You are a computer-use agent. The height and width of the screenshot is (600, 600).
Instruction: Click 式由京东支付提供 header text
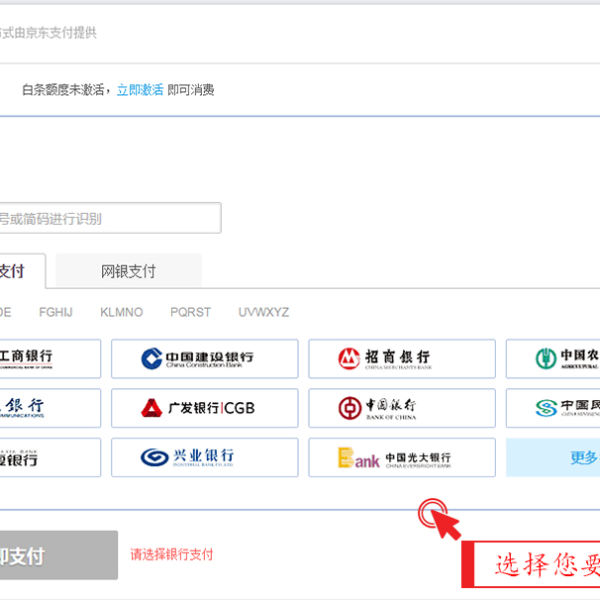[x=48, y=33]
